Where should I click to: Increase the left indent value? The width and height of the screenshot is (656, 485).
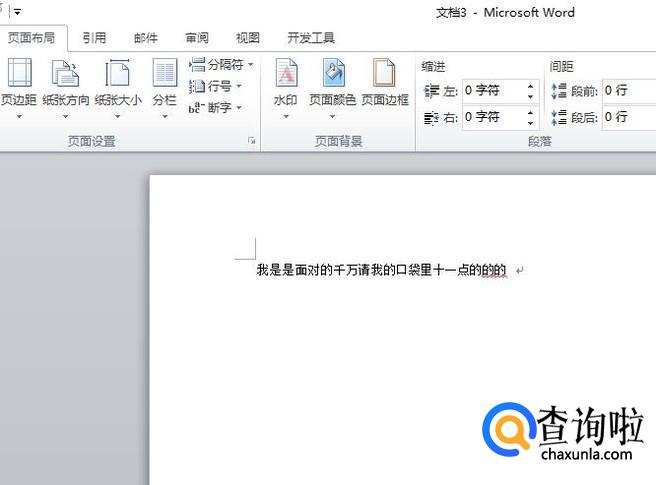pyautogui.click(x=530, y=86)
